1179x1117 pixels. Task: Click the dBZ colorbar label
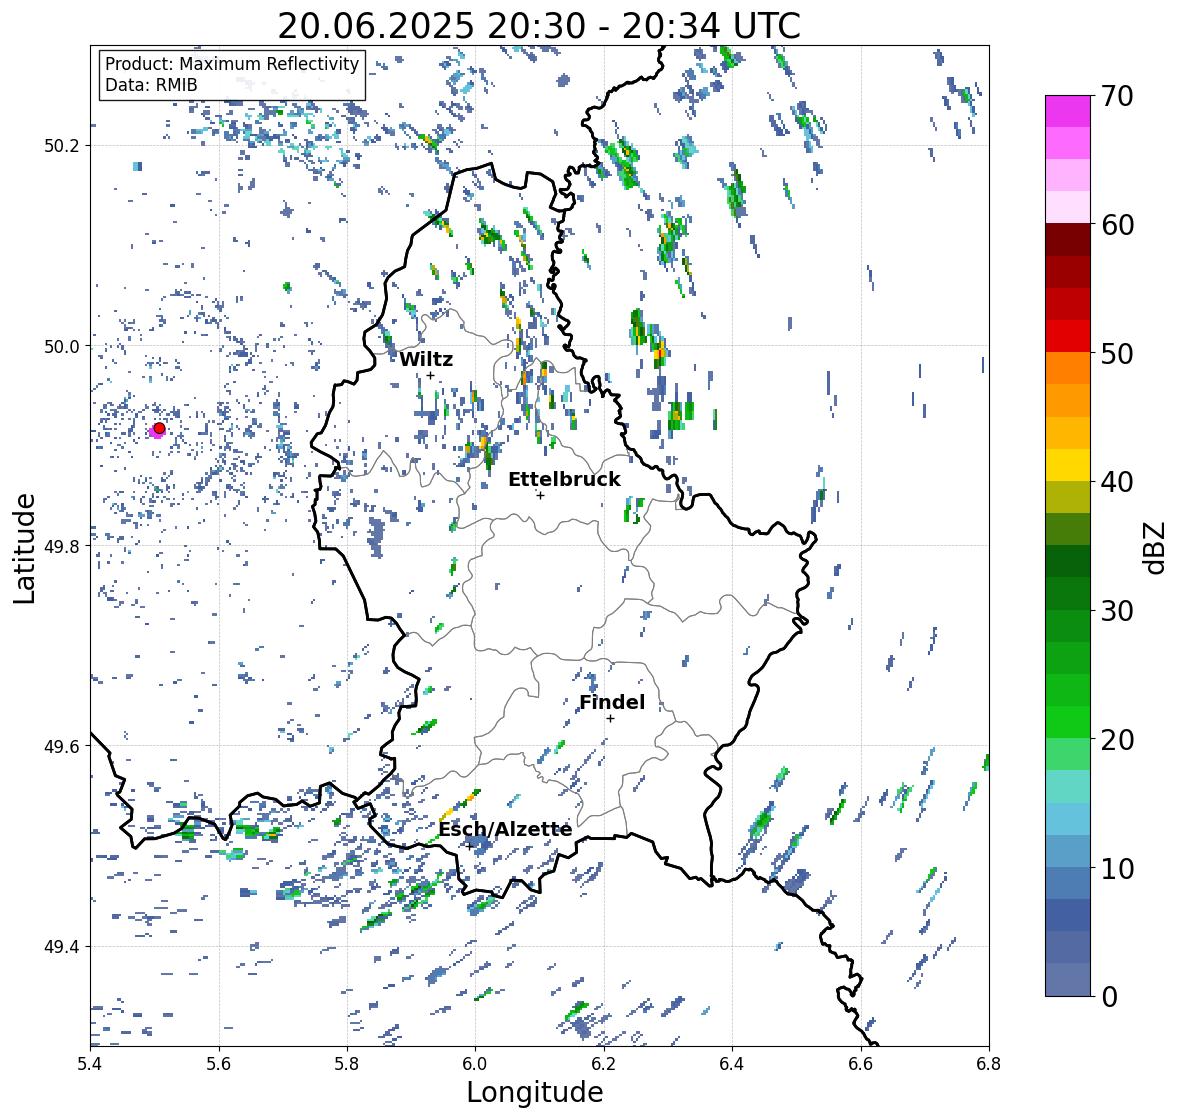(1156, 548)
